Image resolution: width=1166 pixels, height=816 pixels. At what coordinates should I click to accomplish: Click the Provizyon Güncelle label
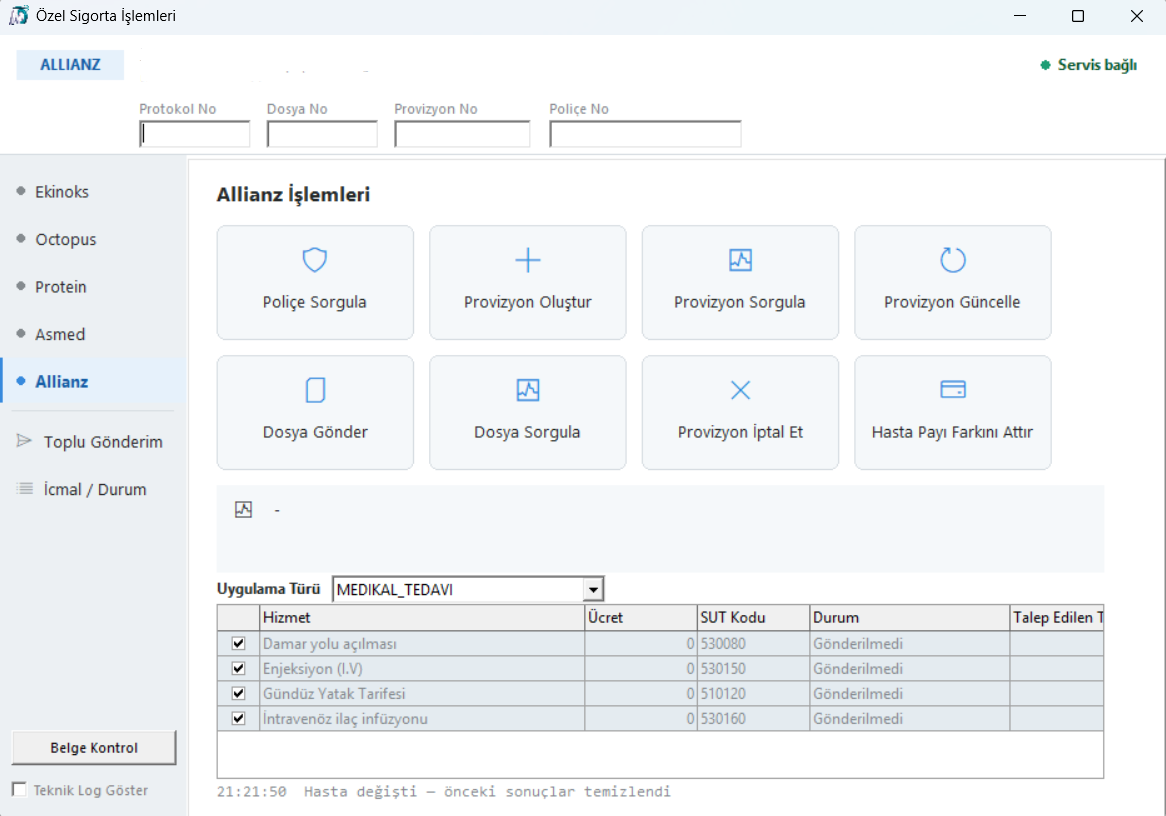pos(952,302)
